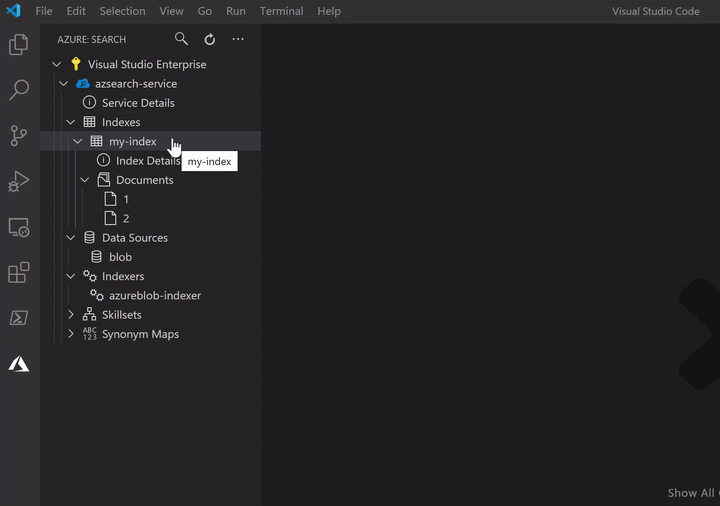
Task: Open the Help menu
Action: 329,11
